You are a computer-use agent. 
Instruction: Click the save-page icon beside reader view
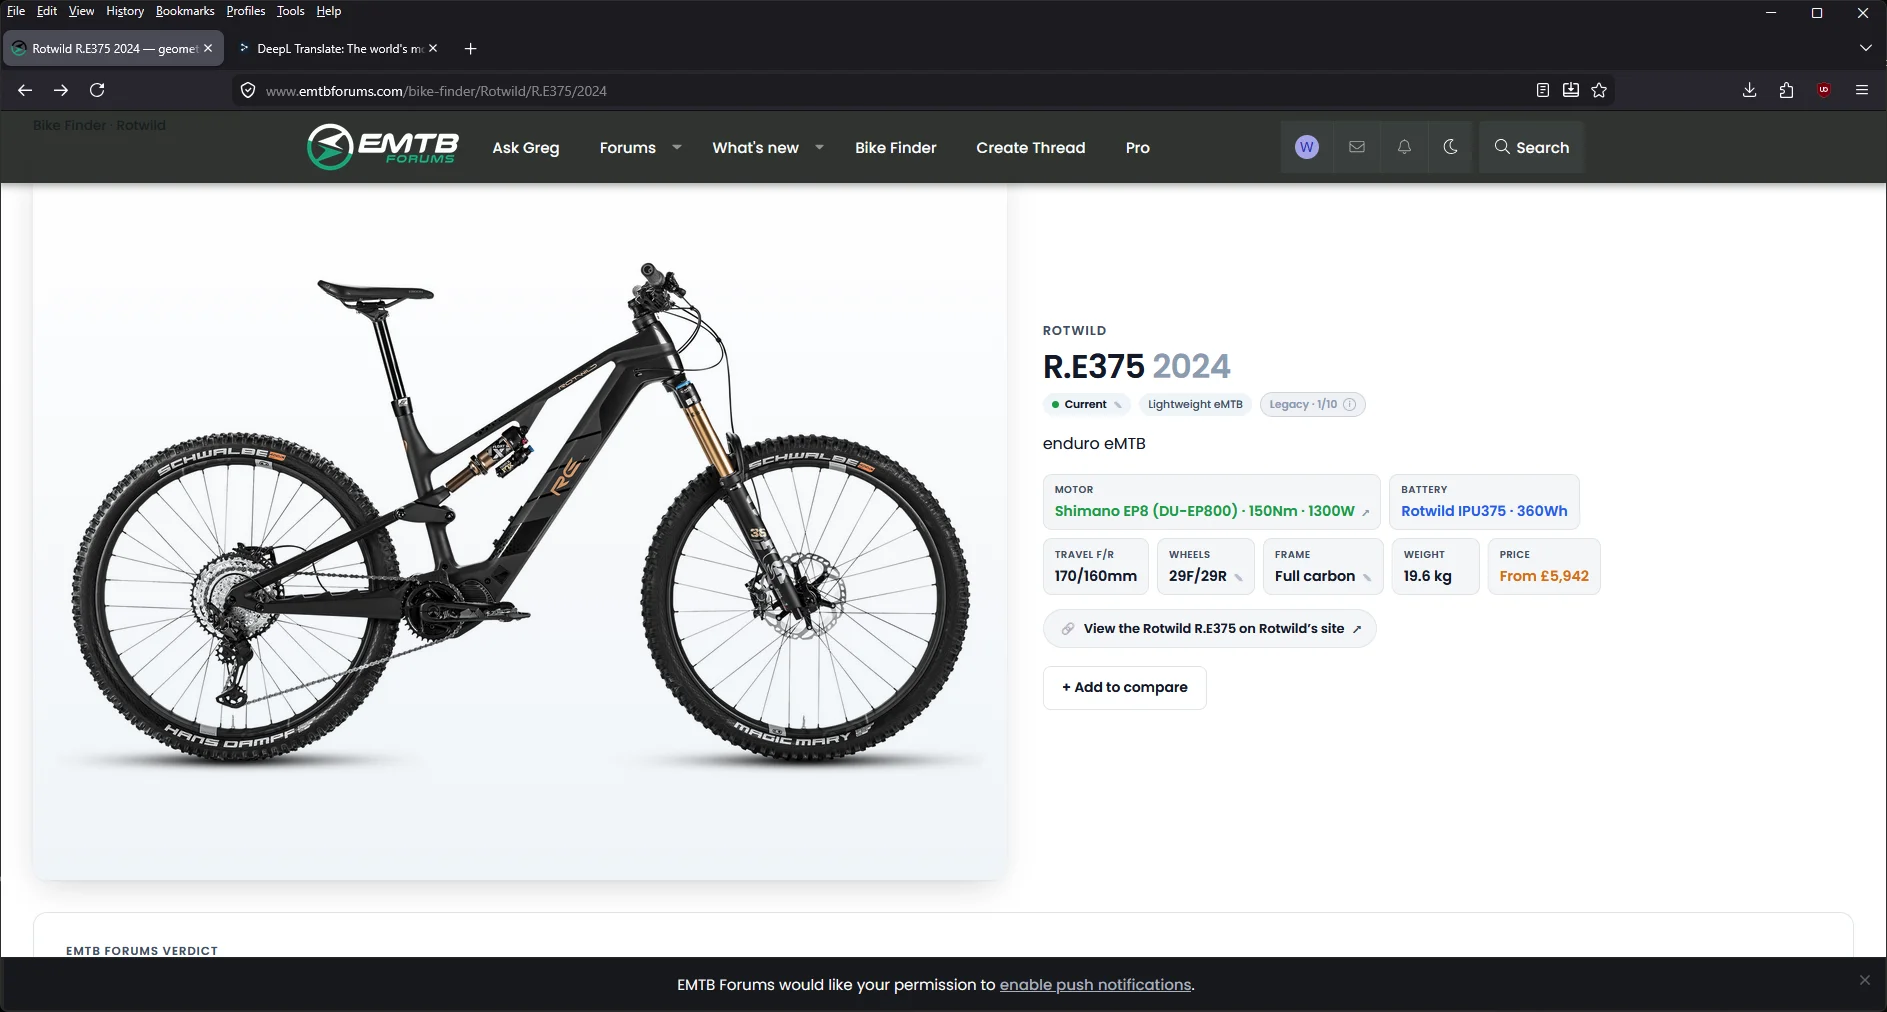[1571, 90]
